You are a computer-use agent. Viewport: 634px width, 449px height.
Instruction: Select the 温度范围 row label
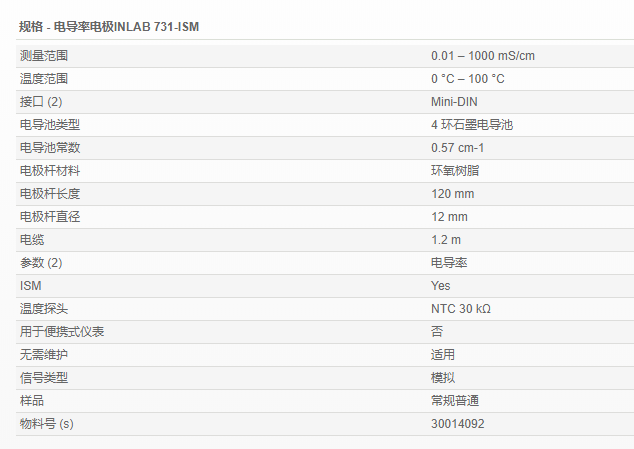point(44,79)
